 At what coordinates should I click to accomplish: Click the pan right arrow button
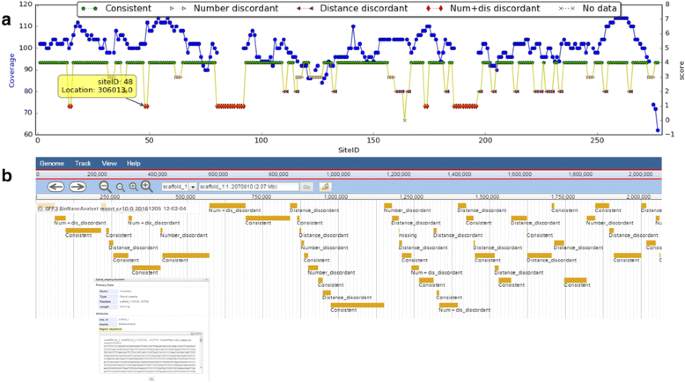coord(77,186)
